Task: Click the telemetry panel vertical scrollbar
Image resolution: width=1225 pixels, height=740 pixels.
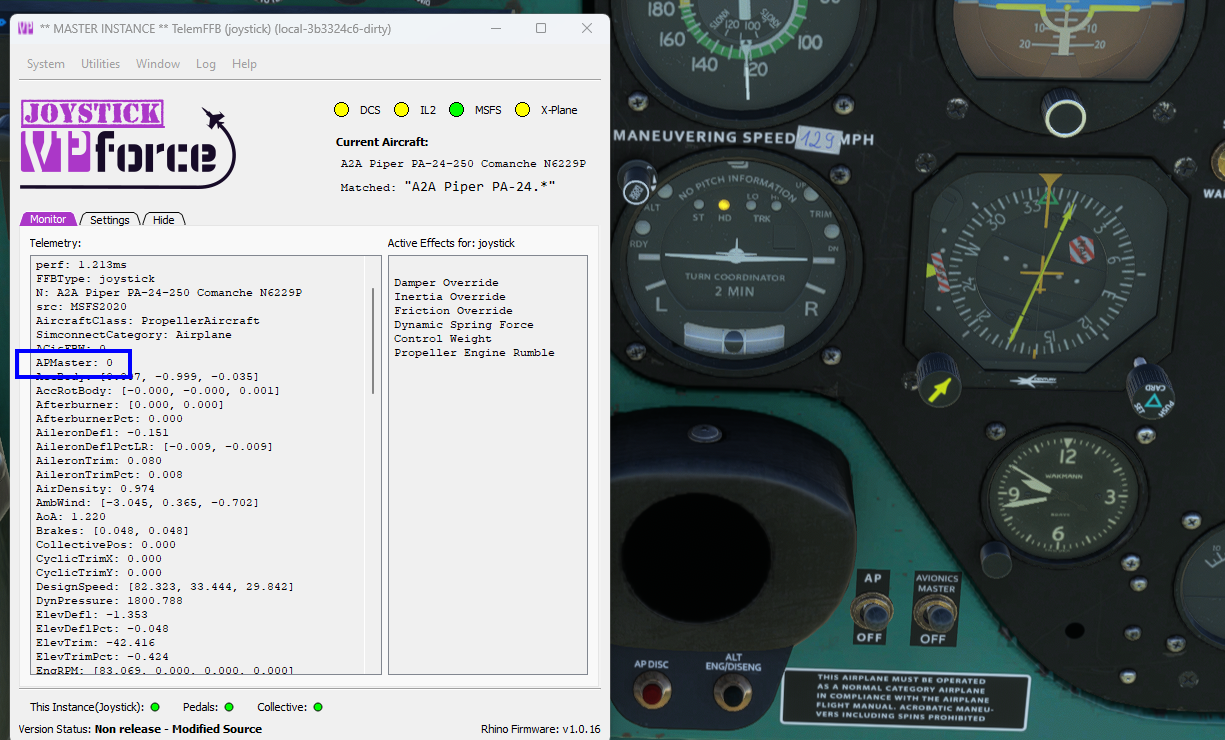Action: 375,340
